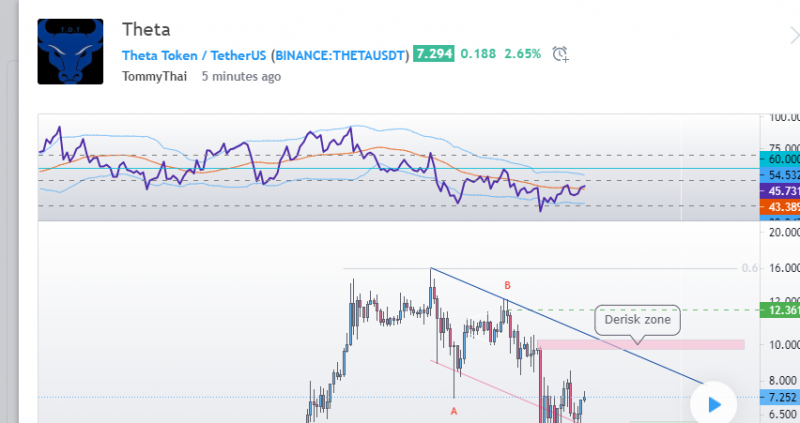Screen dimensions: 800x423
Task: Click the green 12.36 price label
Action: coord(780,310)
